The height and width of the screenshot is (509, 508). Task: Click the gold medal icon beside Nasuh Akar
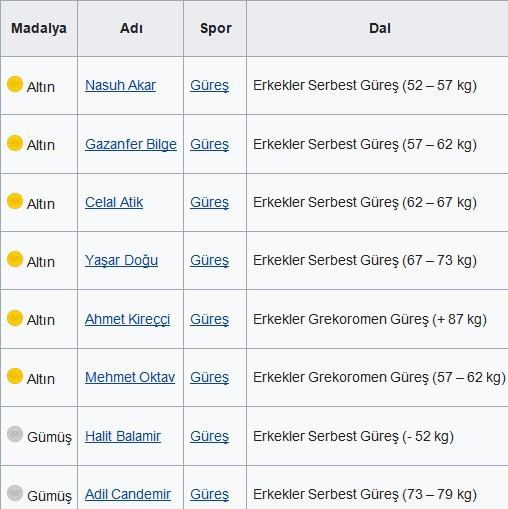coord(15,84)
